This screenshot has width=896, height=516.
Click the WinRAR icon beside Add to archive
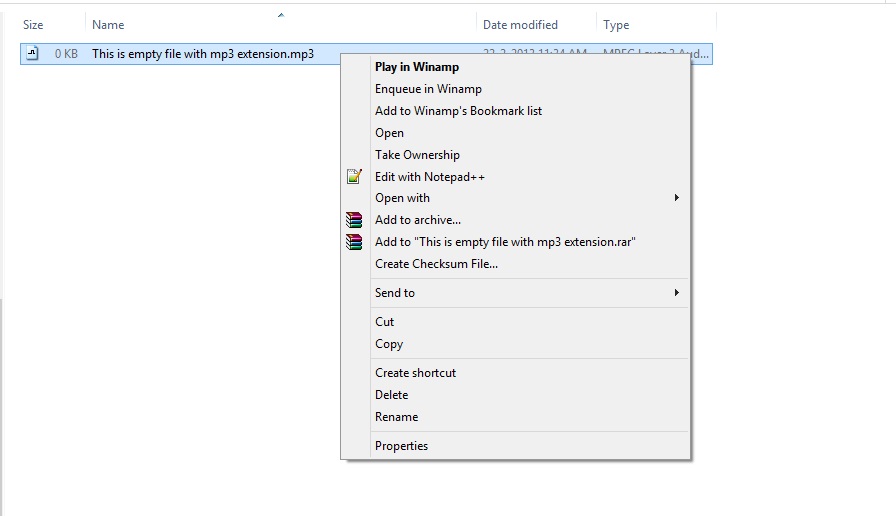pyautogui.click(x=354, y=220)
